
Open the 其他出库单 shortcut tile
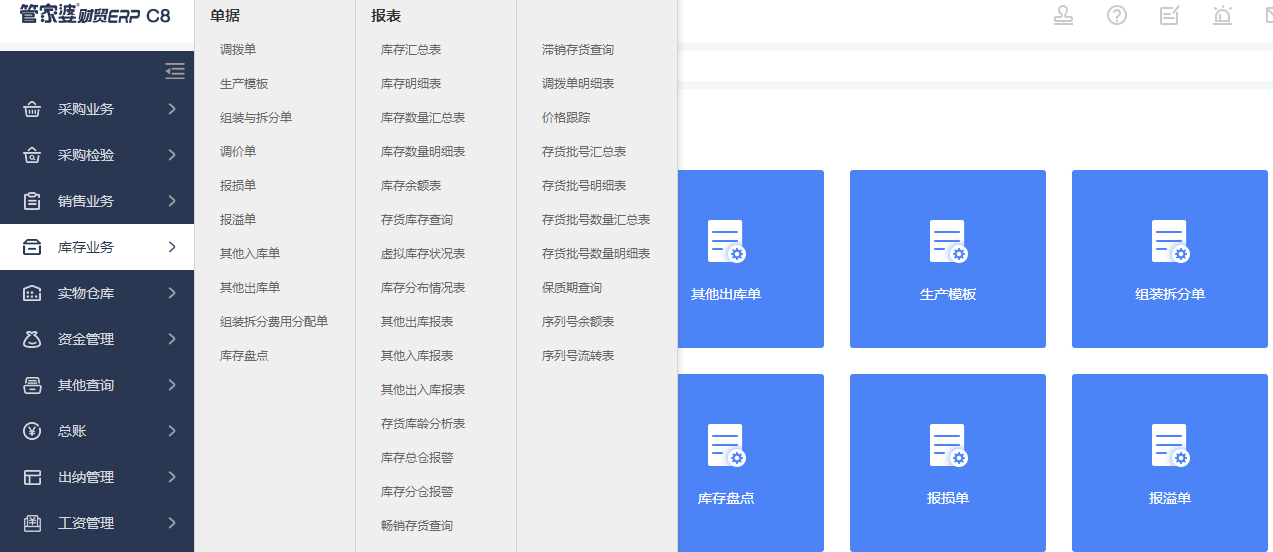pos(726,259)
